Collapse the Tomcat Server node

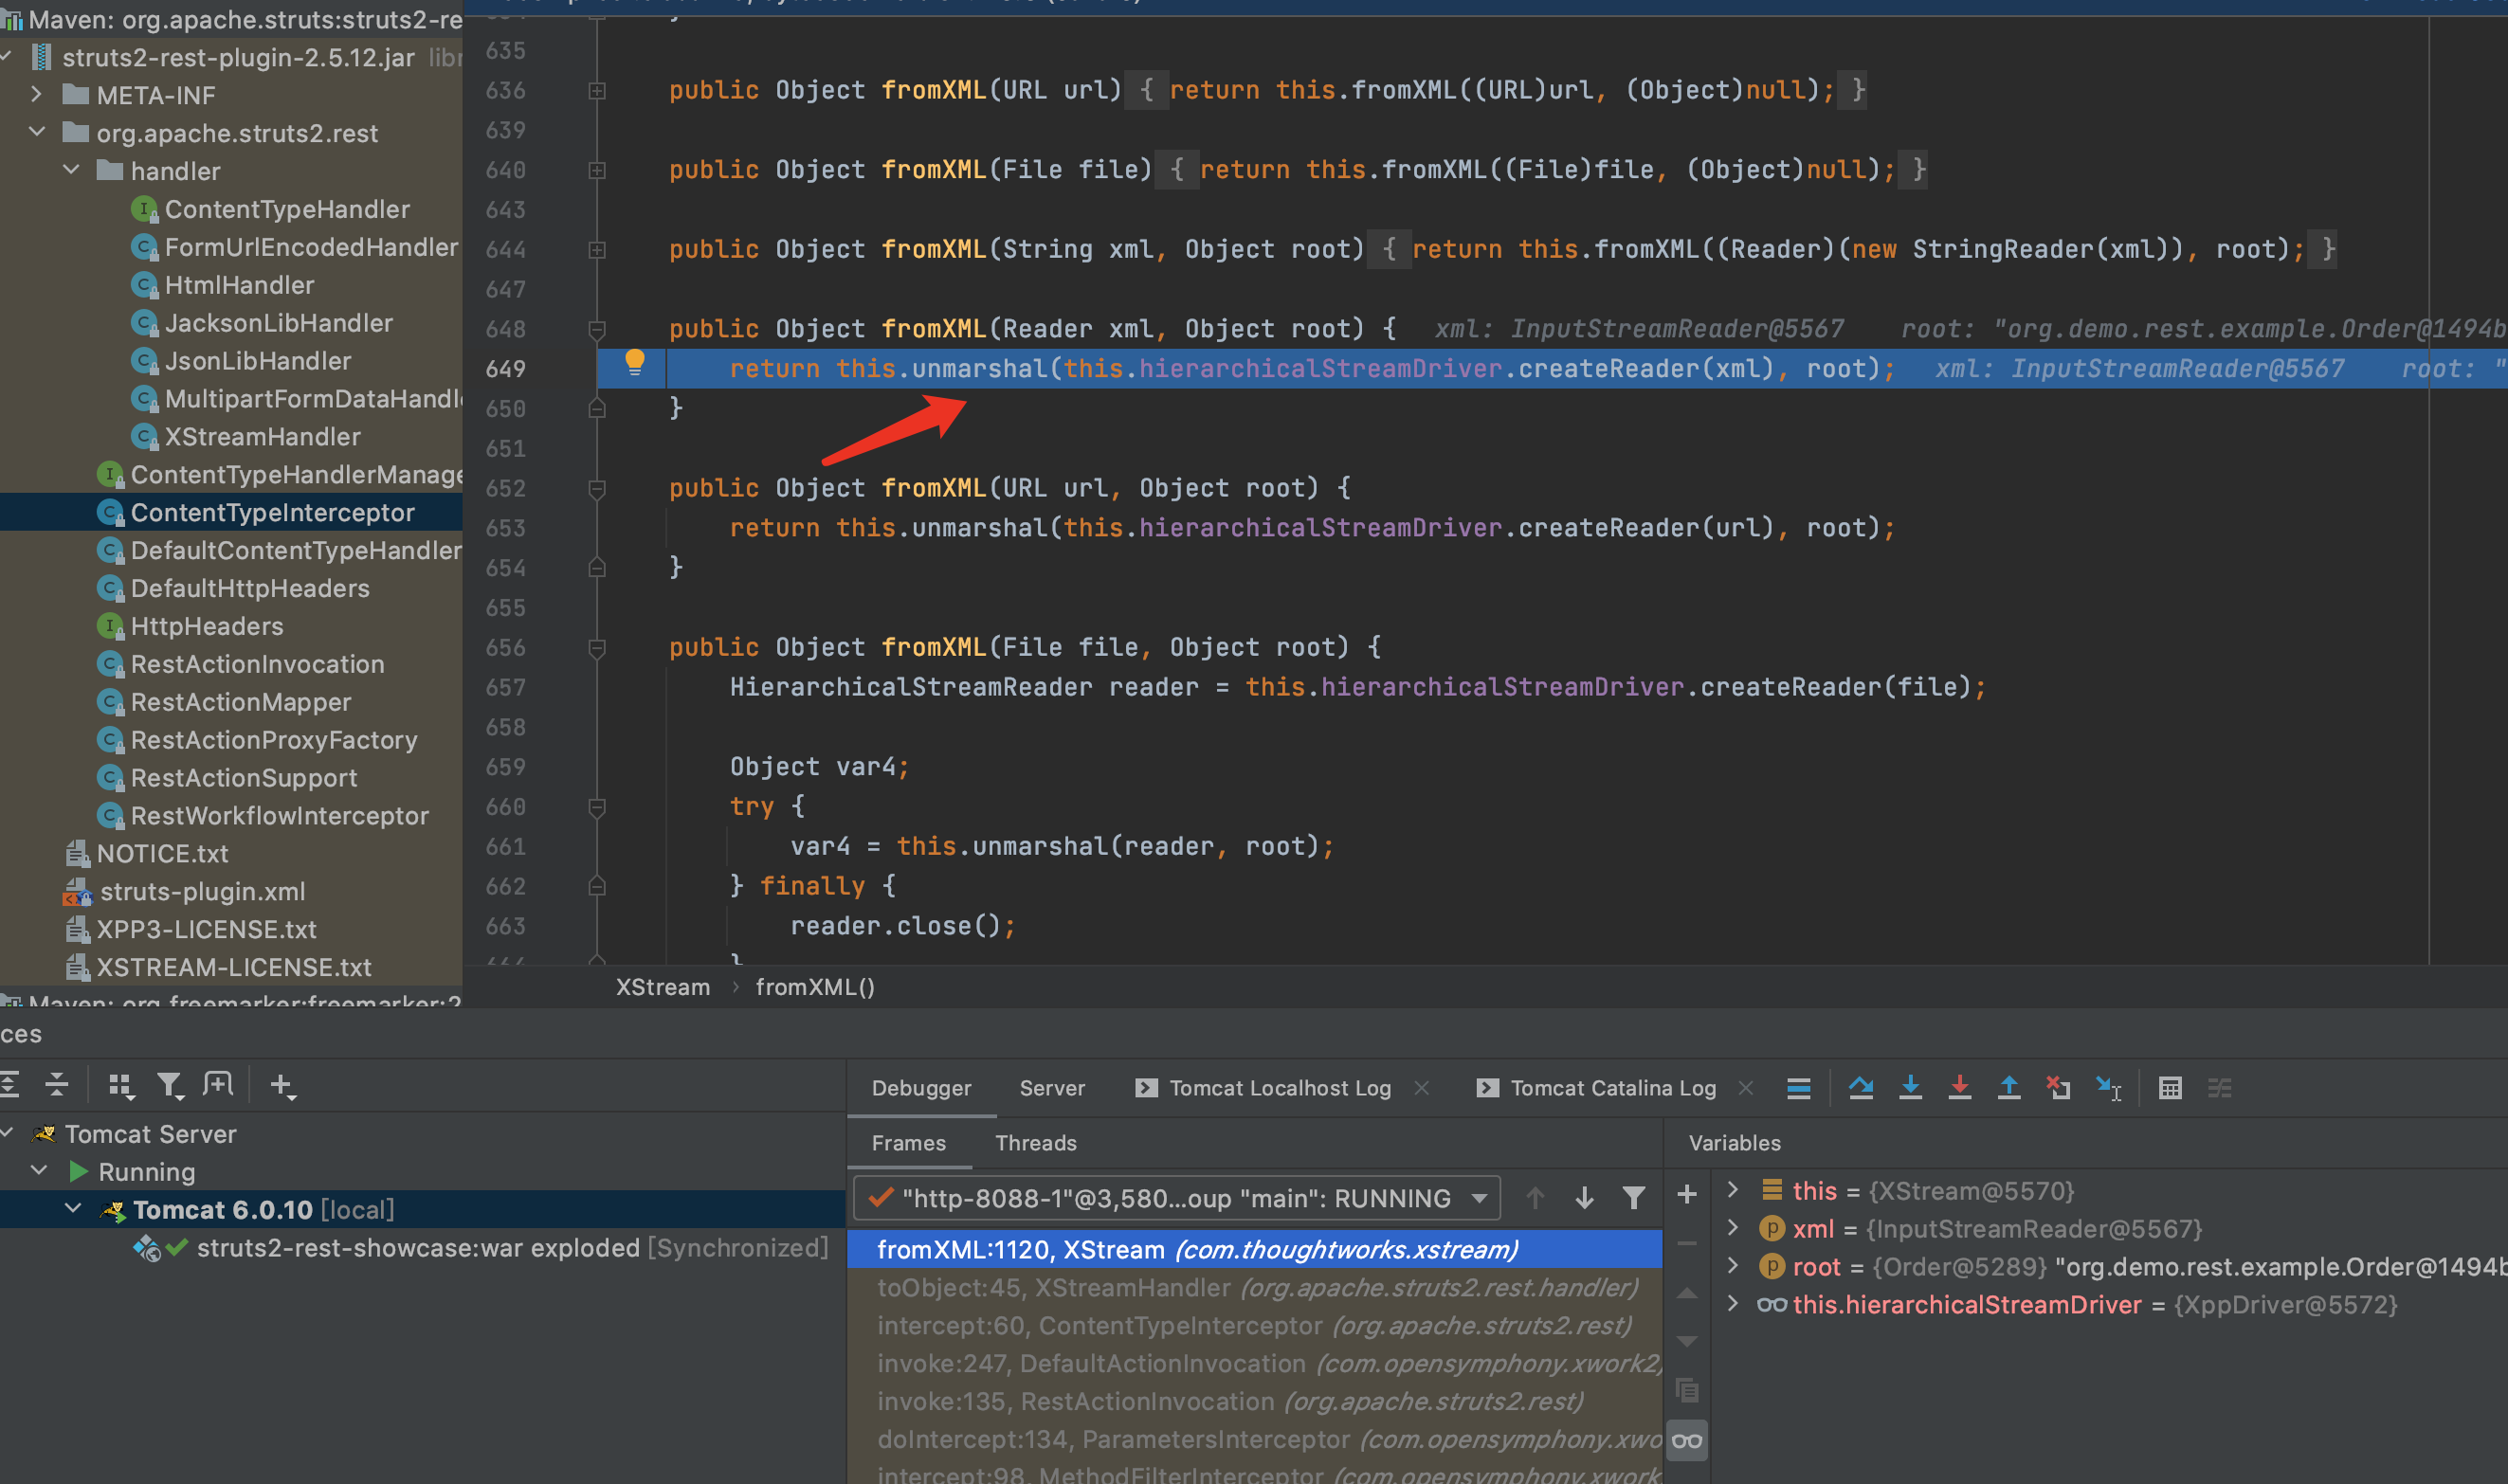(8, 1133)
